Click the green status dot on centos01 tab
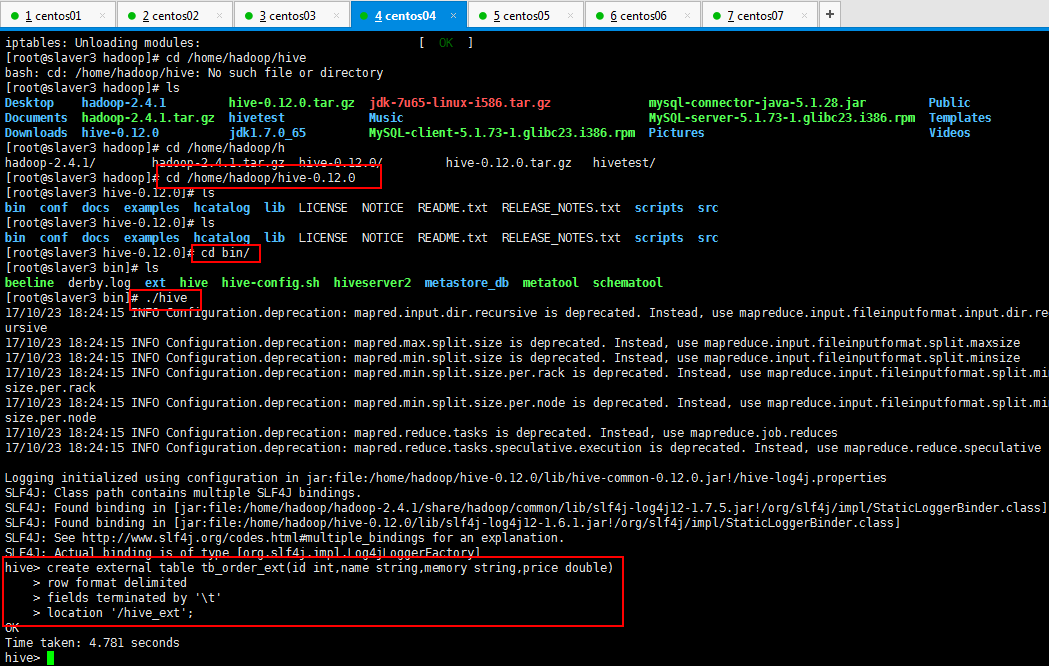Image resolution: width=1049 pixels, height=666 pixels. 15,15
